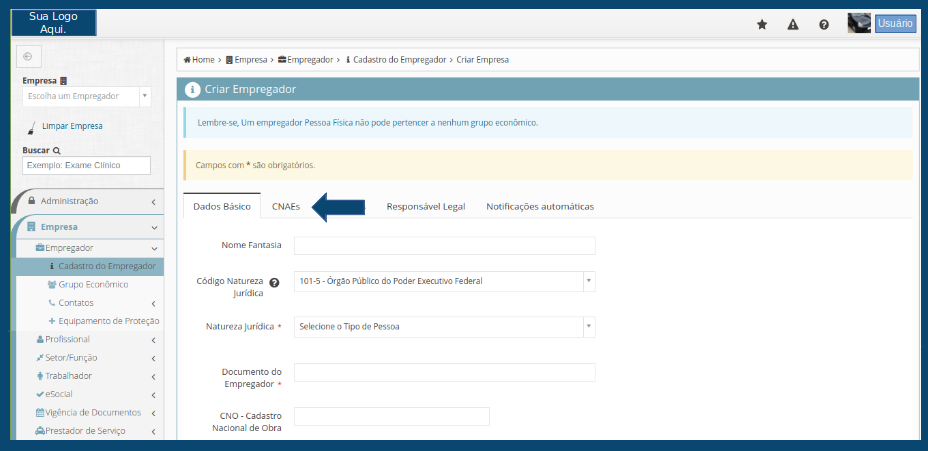
Task: Click the group icon beside Grupo Econômico
Action: tap(51, 285)
